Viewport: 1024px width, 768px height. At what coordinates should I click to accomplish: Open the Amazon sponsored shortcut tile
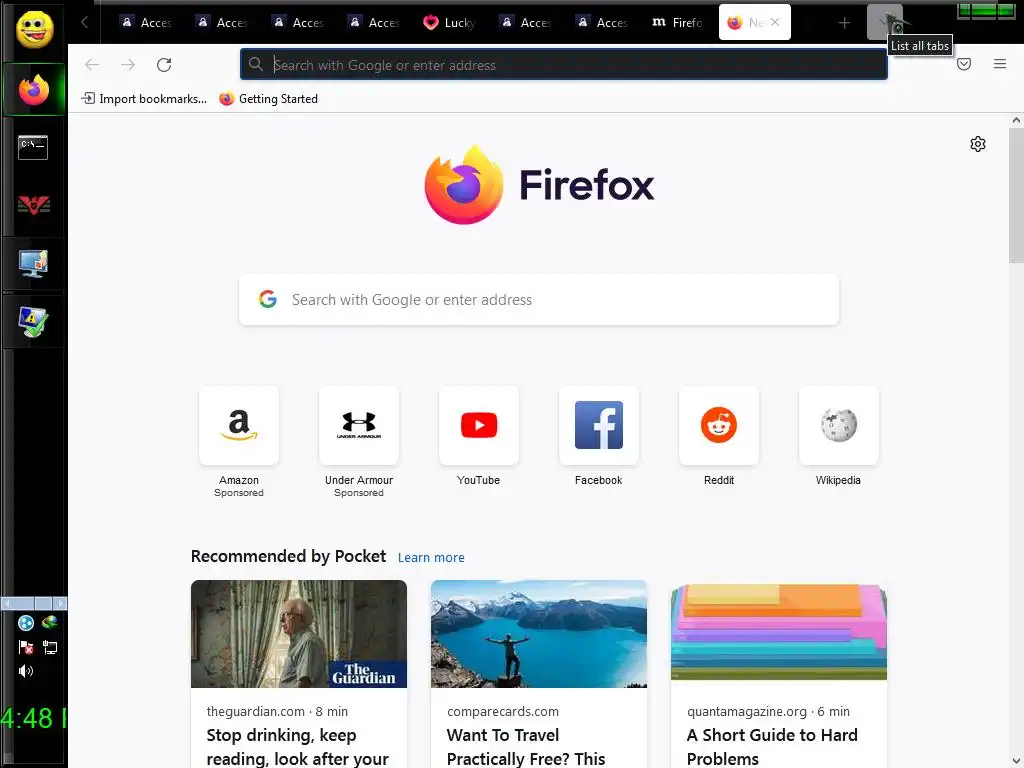point(239,425)
